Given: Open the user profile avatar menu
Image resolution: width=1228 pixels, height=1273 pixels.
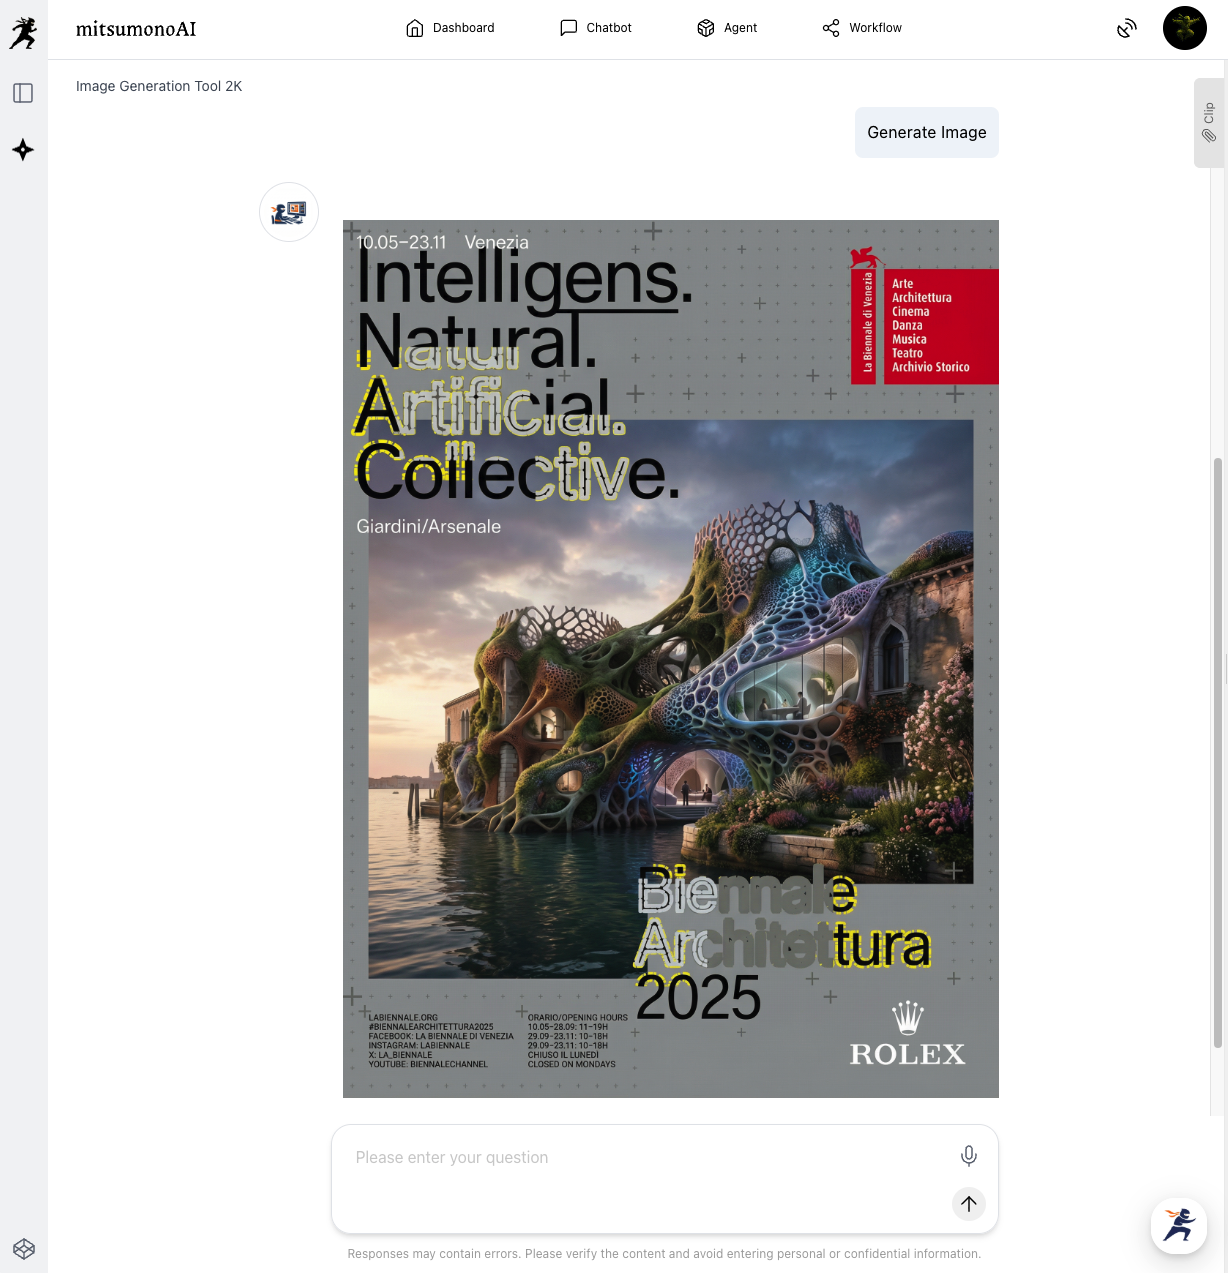Looking at the screenshot, I should [x=1185, y=28].
